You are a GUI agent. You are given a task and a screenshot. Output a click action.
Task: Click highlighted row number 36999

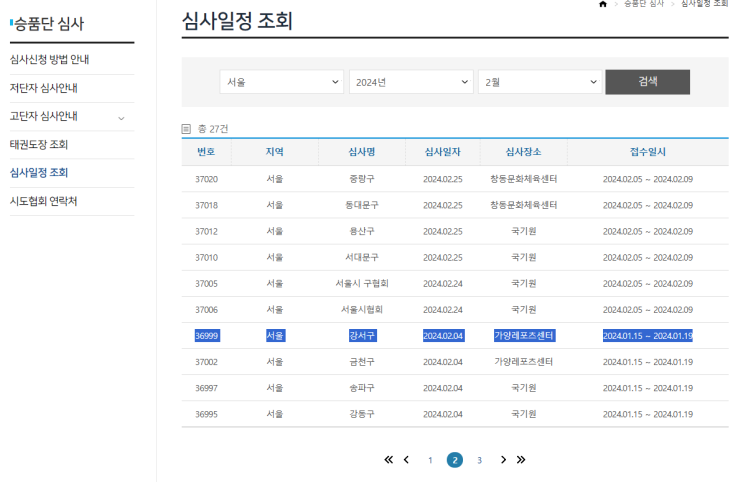207,336
